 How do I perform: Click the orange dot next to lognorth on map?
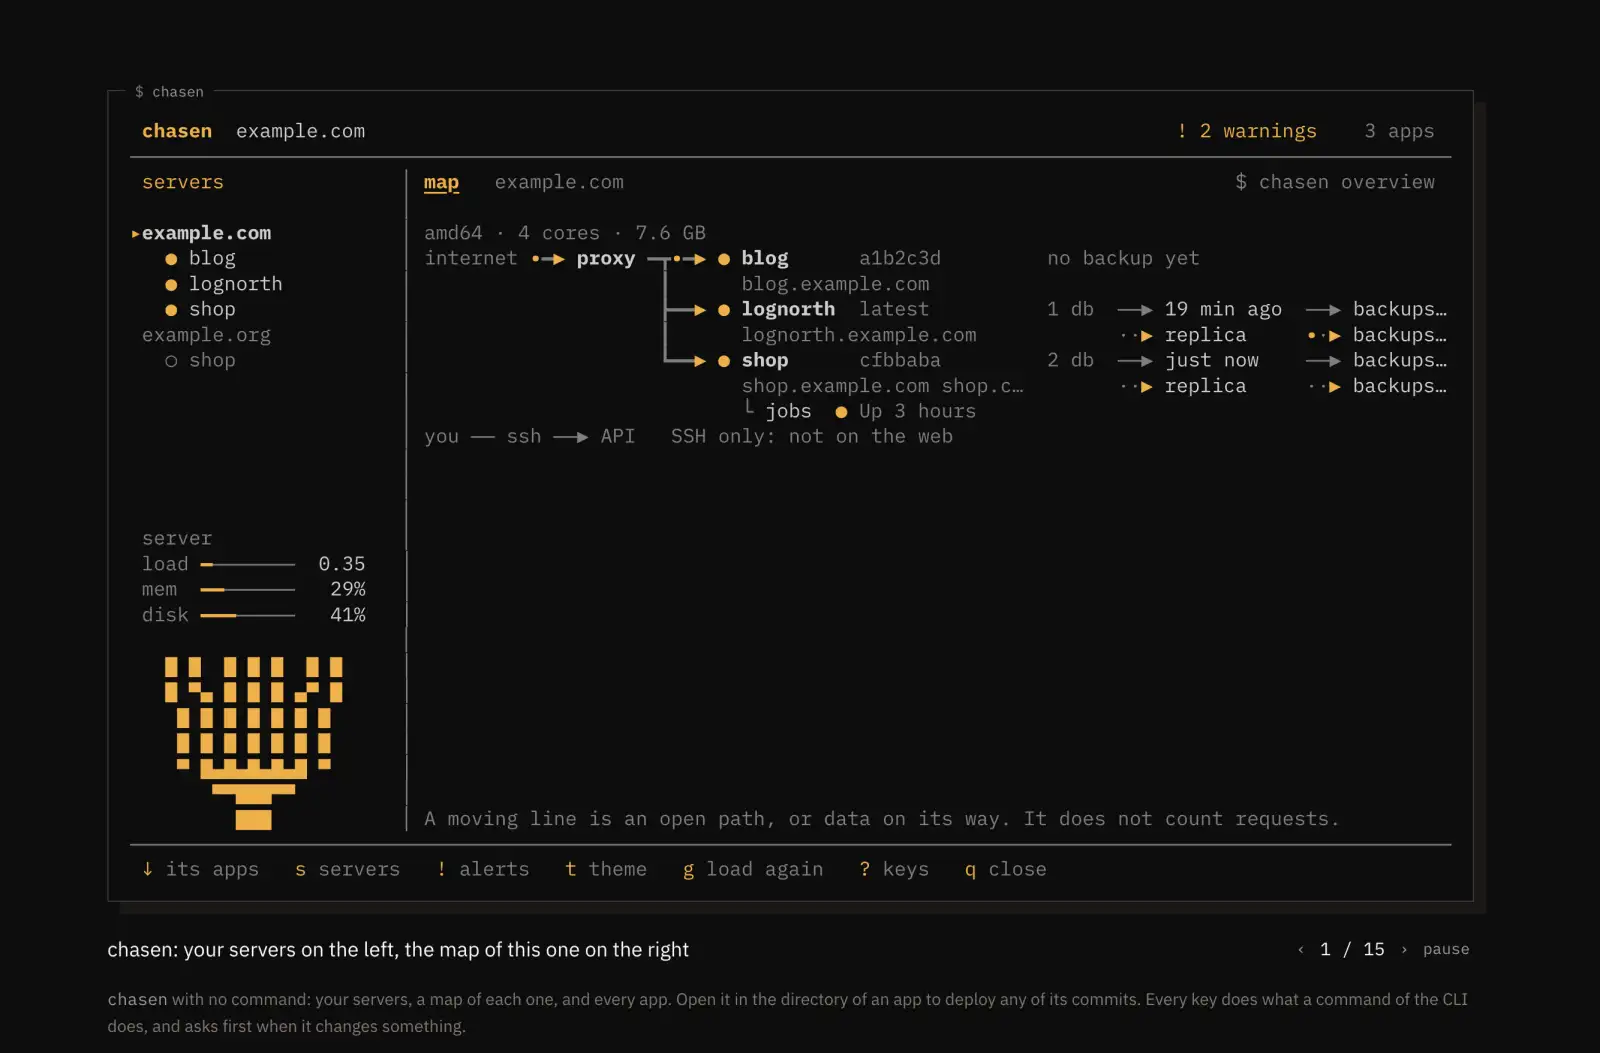(724, 310)
